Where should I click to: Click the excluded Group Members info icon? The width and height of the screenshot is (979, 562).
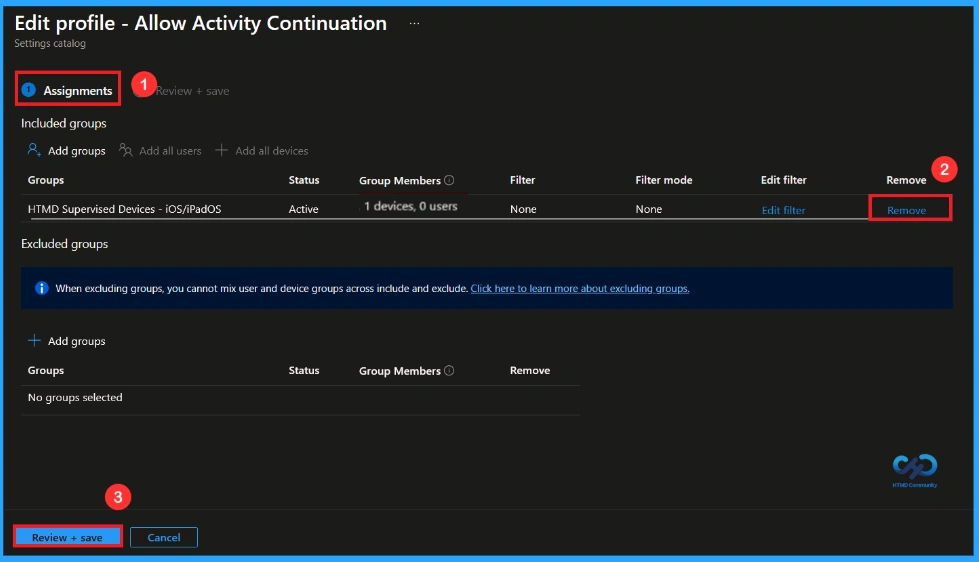(449, 370)
